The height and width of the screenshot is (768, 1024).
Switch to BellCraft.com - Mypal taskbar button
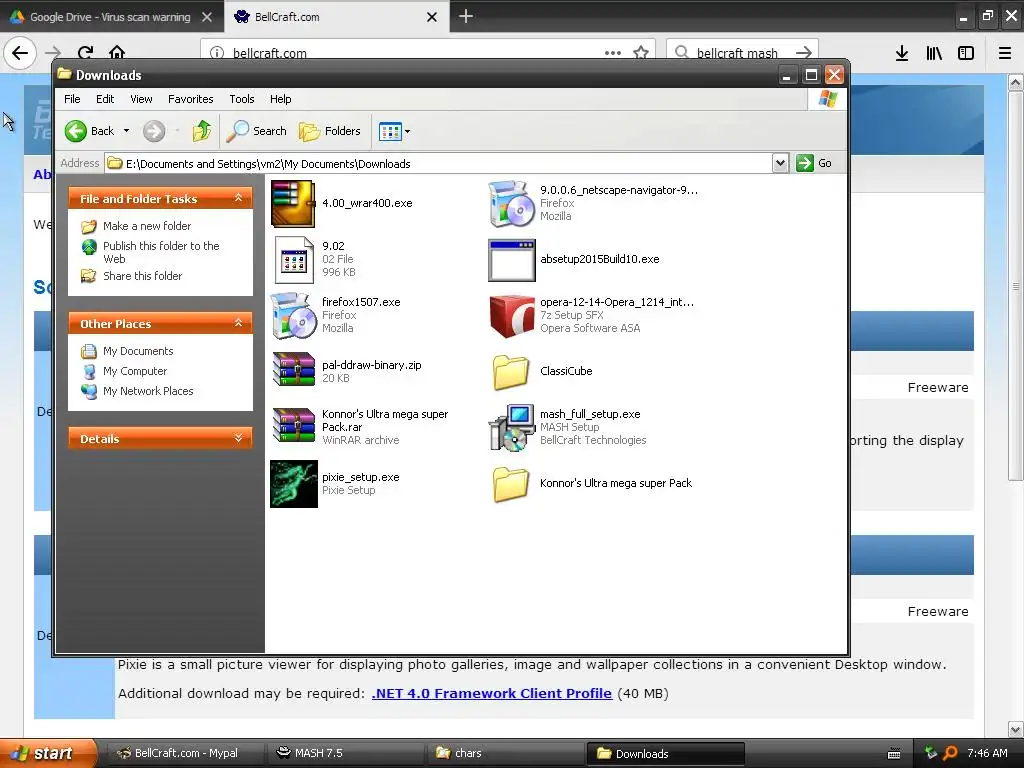pyautogui.click(x=185, y=754)
